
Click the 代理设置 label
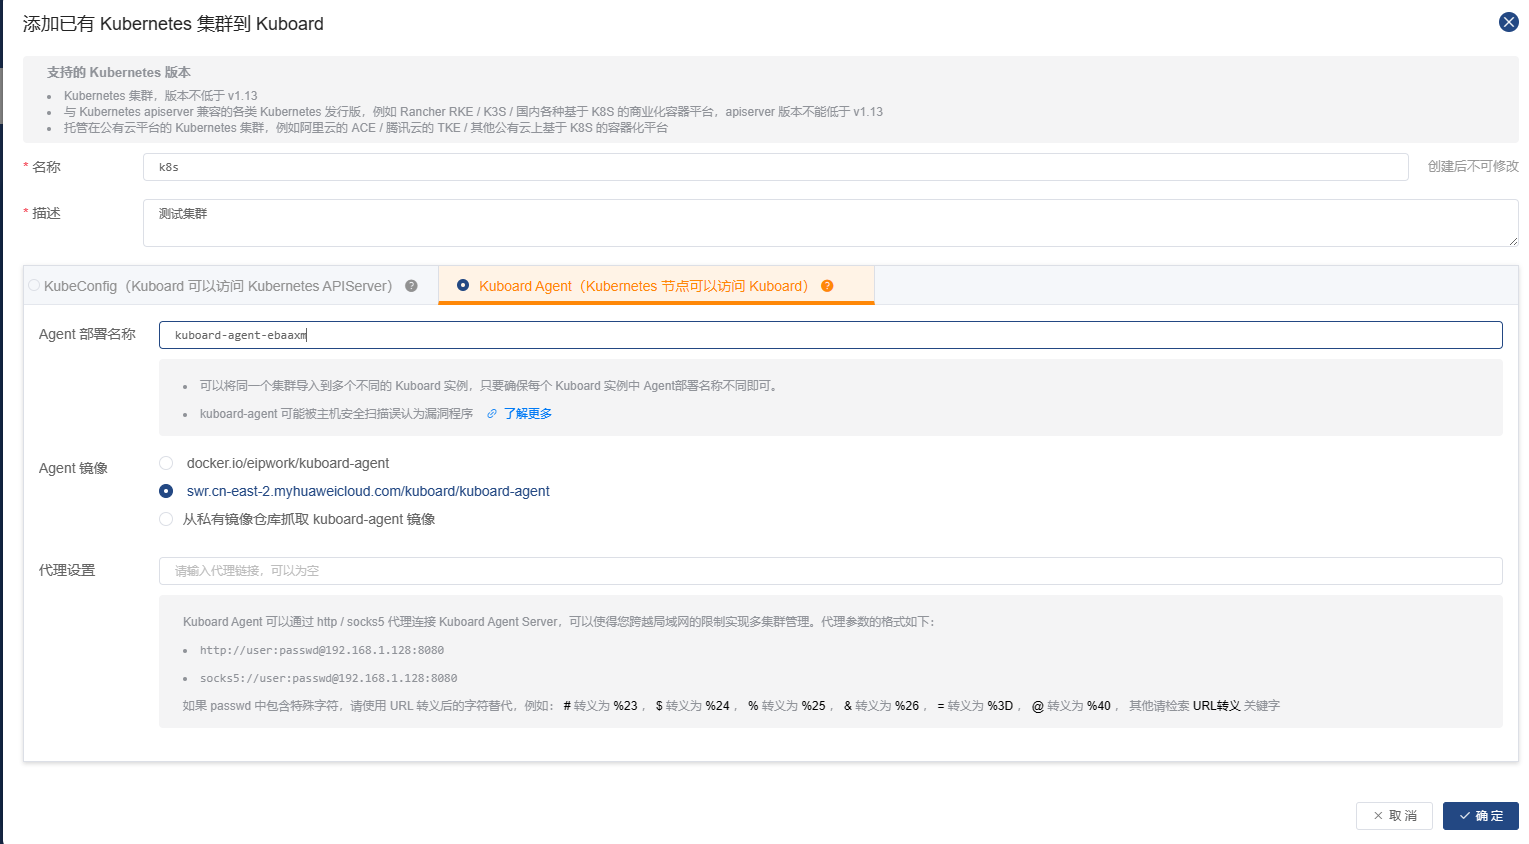67,570
